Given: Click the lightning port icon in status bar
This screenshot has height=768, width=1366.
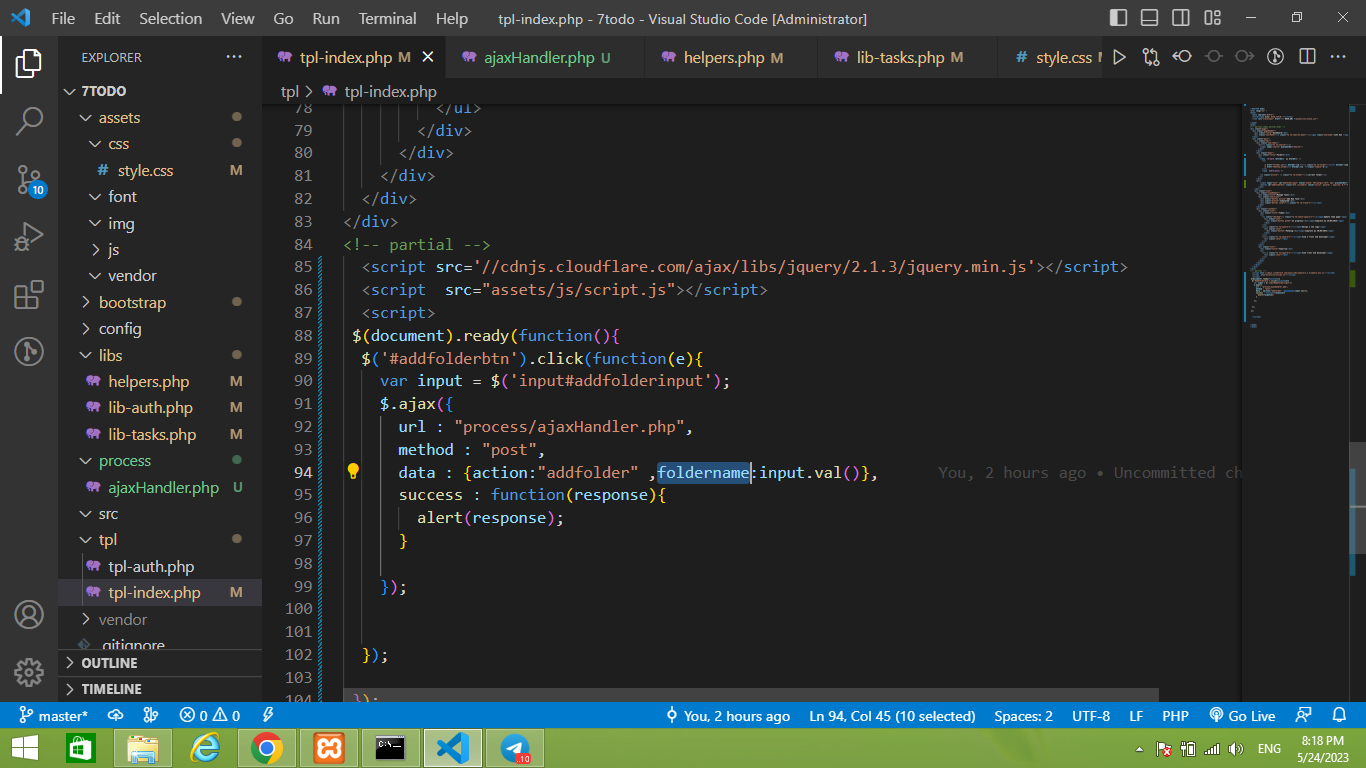Looking at the screenshot, I should click(268, 715).
